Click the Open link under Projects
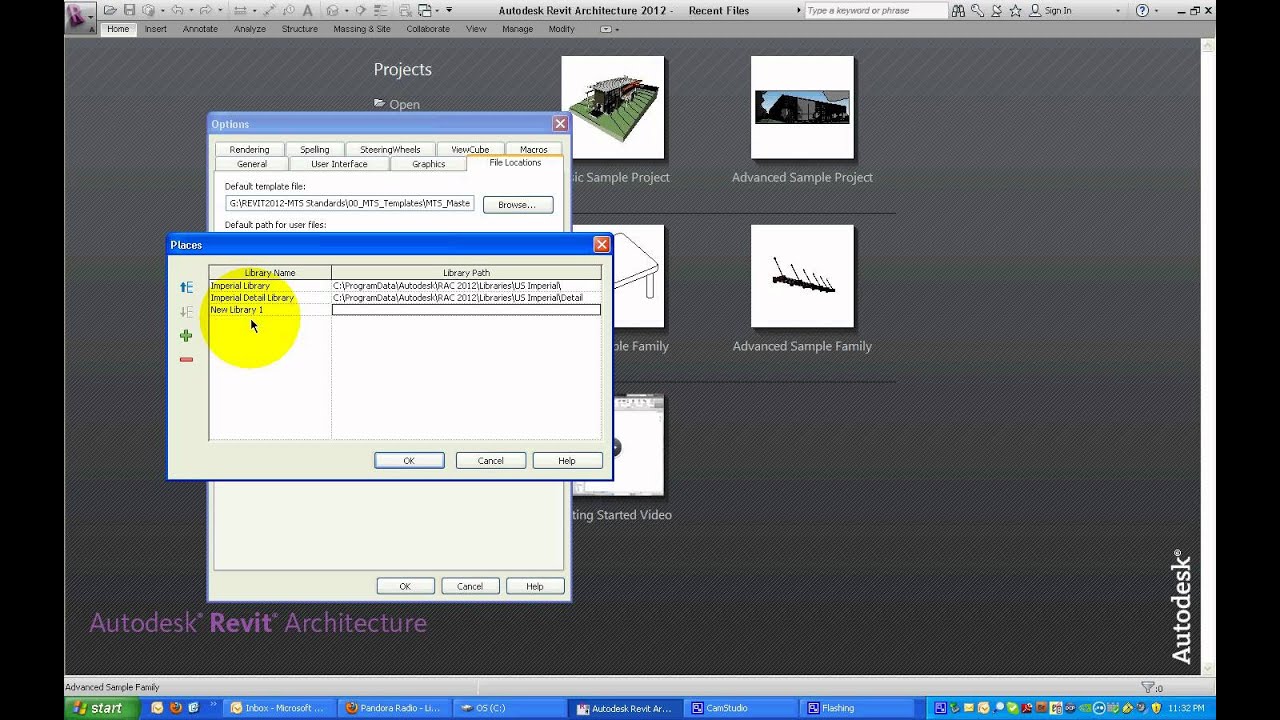This screenshot has width=1280, height=720. click(x=404, y=104)
